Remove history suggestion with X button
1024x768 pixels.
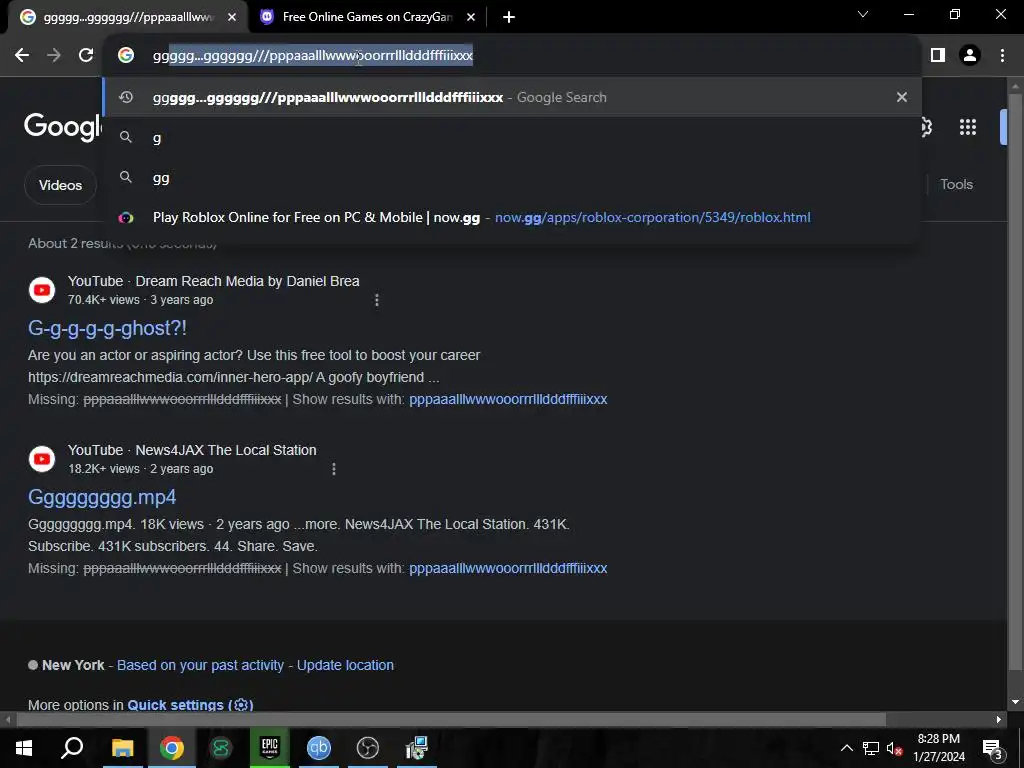point(902,97)
